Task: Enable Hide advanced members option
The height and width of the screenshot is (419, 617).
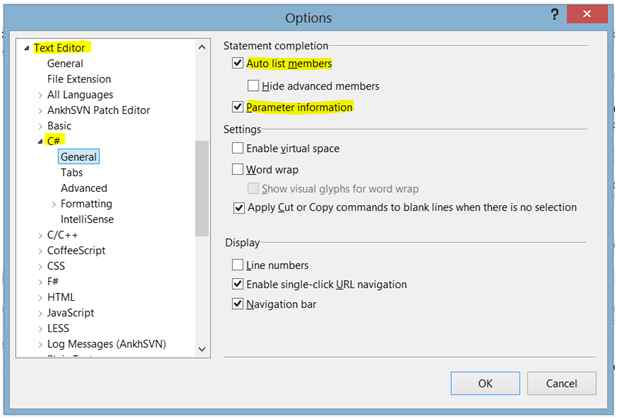Action: [x=254, y=85]
